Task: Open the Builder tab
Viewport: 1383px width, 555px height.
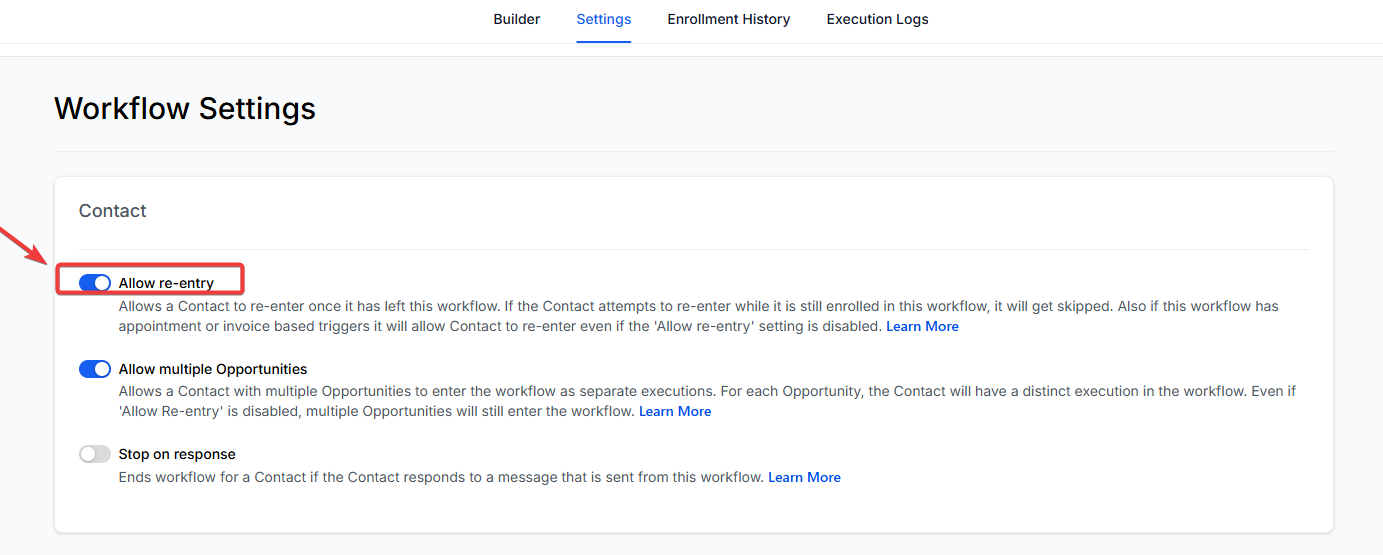Action: pos(516,19)
